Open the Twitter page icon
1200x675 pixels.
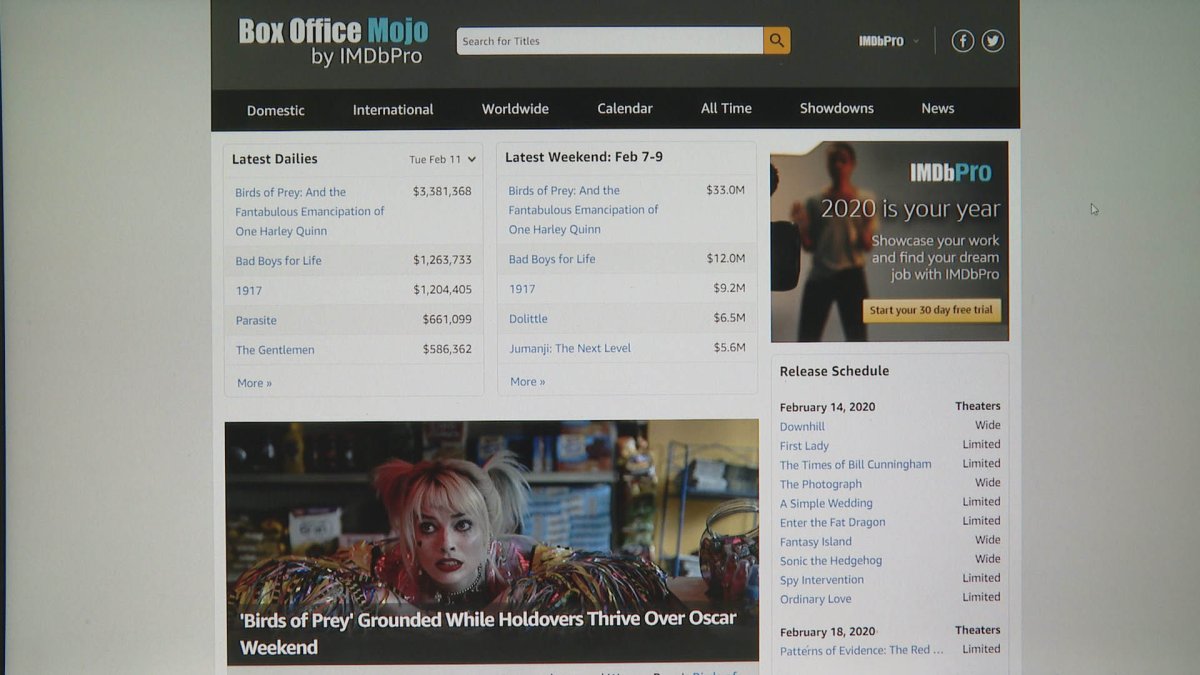(992, 41)
